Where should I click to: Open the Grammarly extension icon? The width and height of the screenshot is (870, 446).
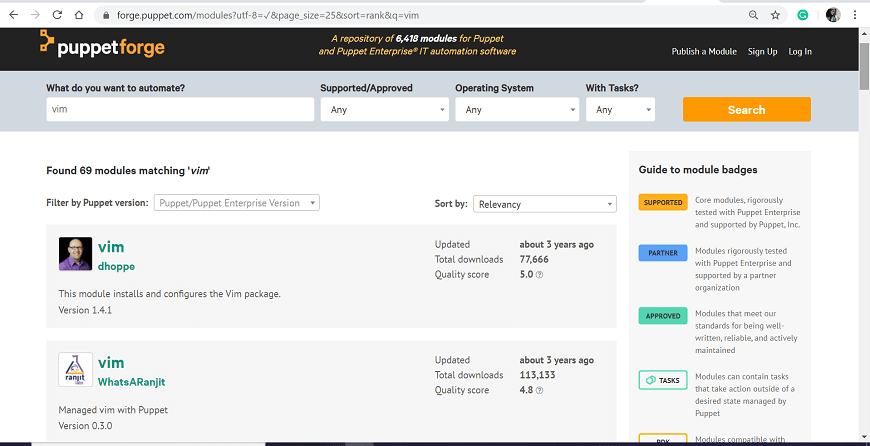pos(803,15)
